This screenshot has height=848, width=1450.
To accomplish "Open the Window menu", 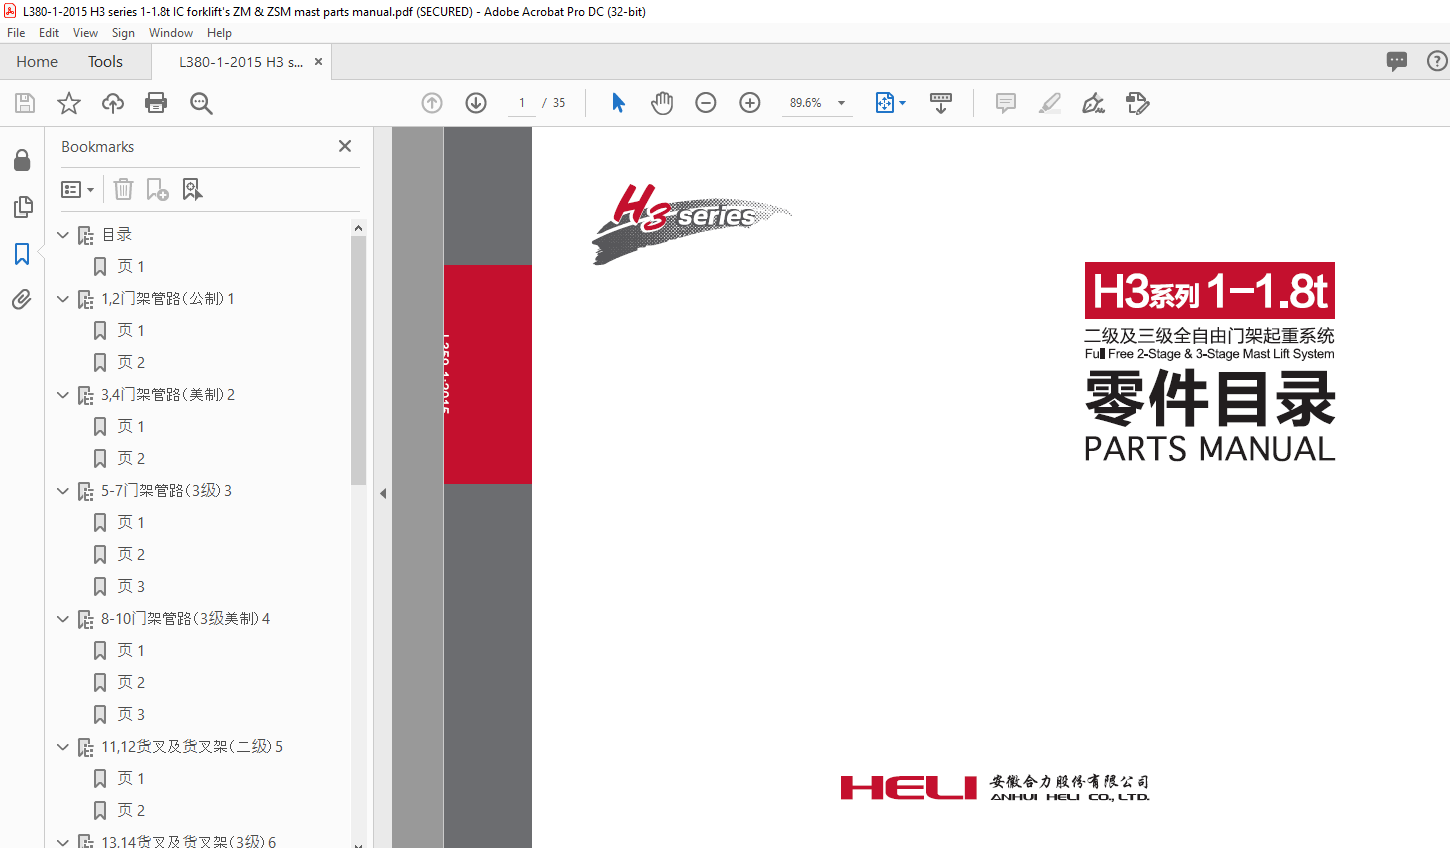I will coord(171,33).
